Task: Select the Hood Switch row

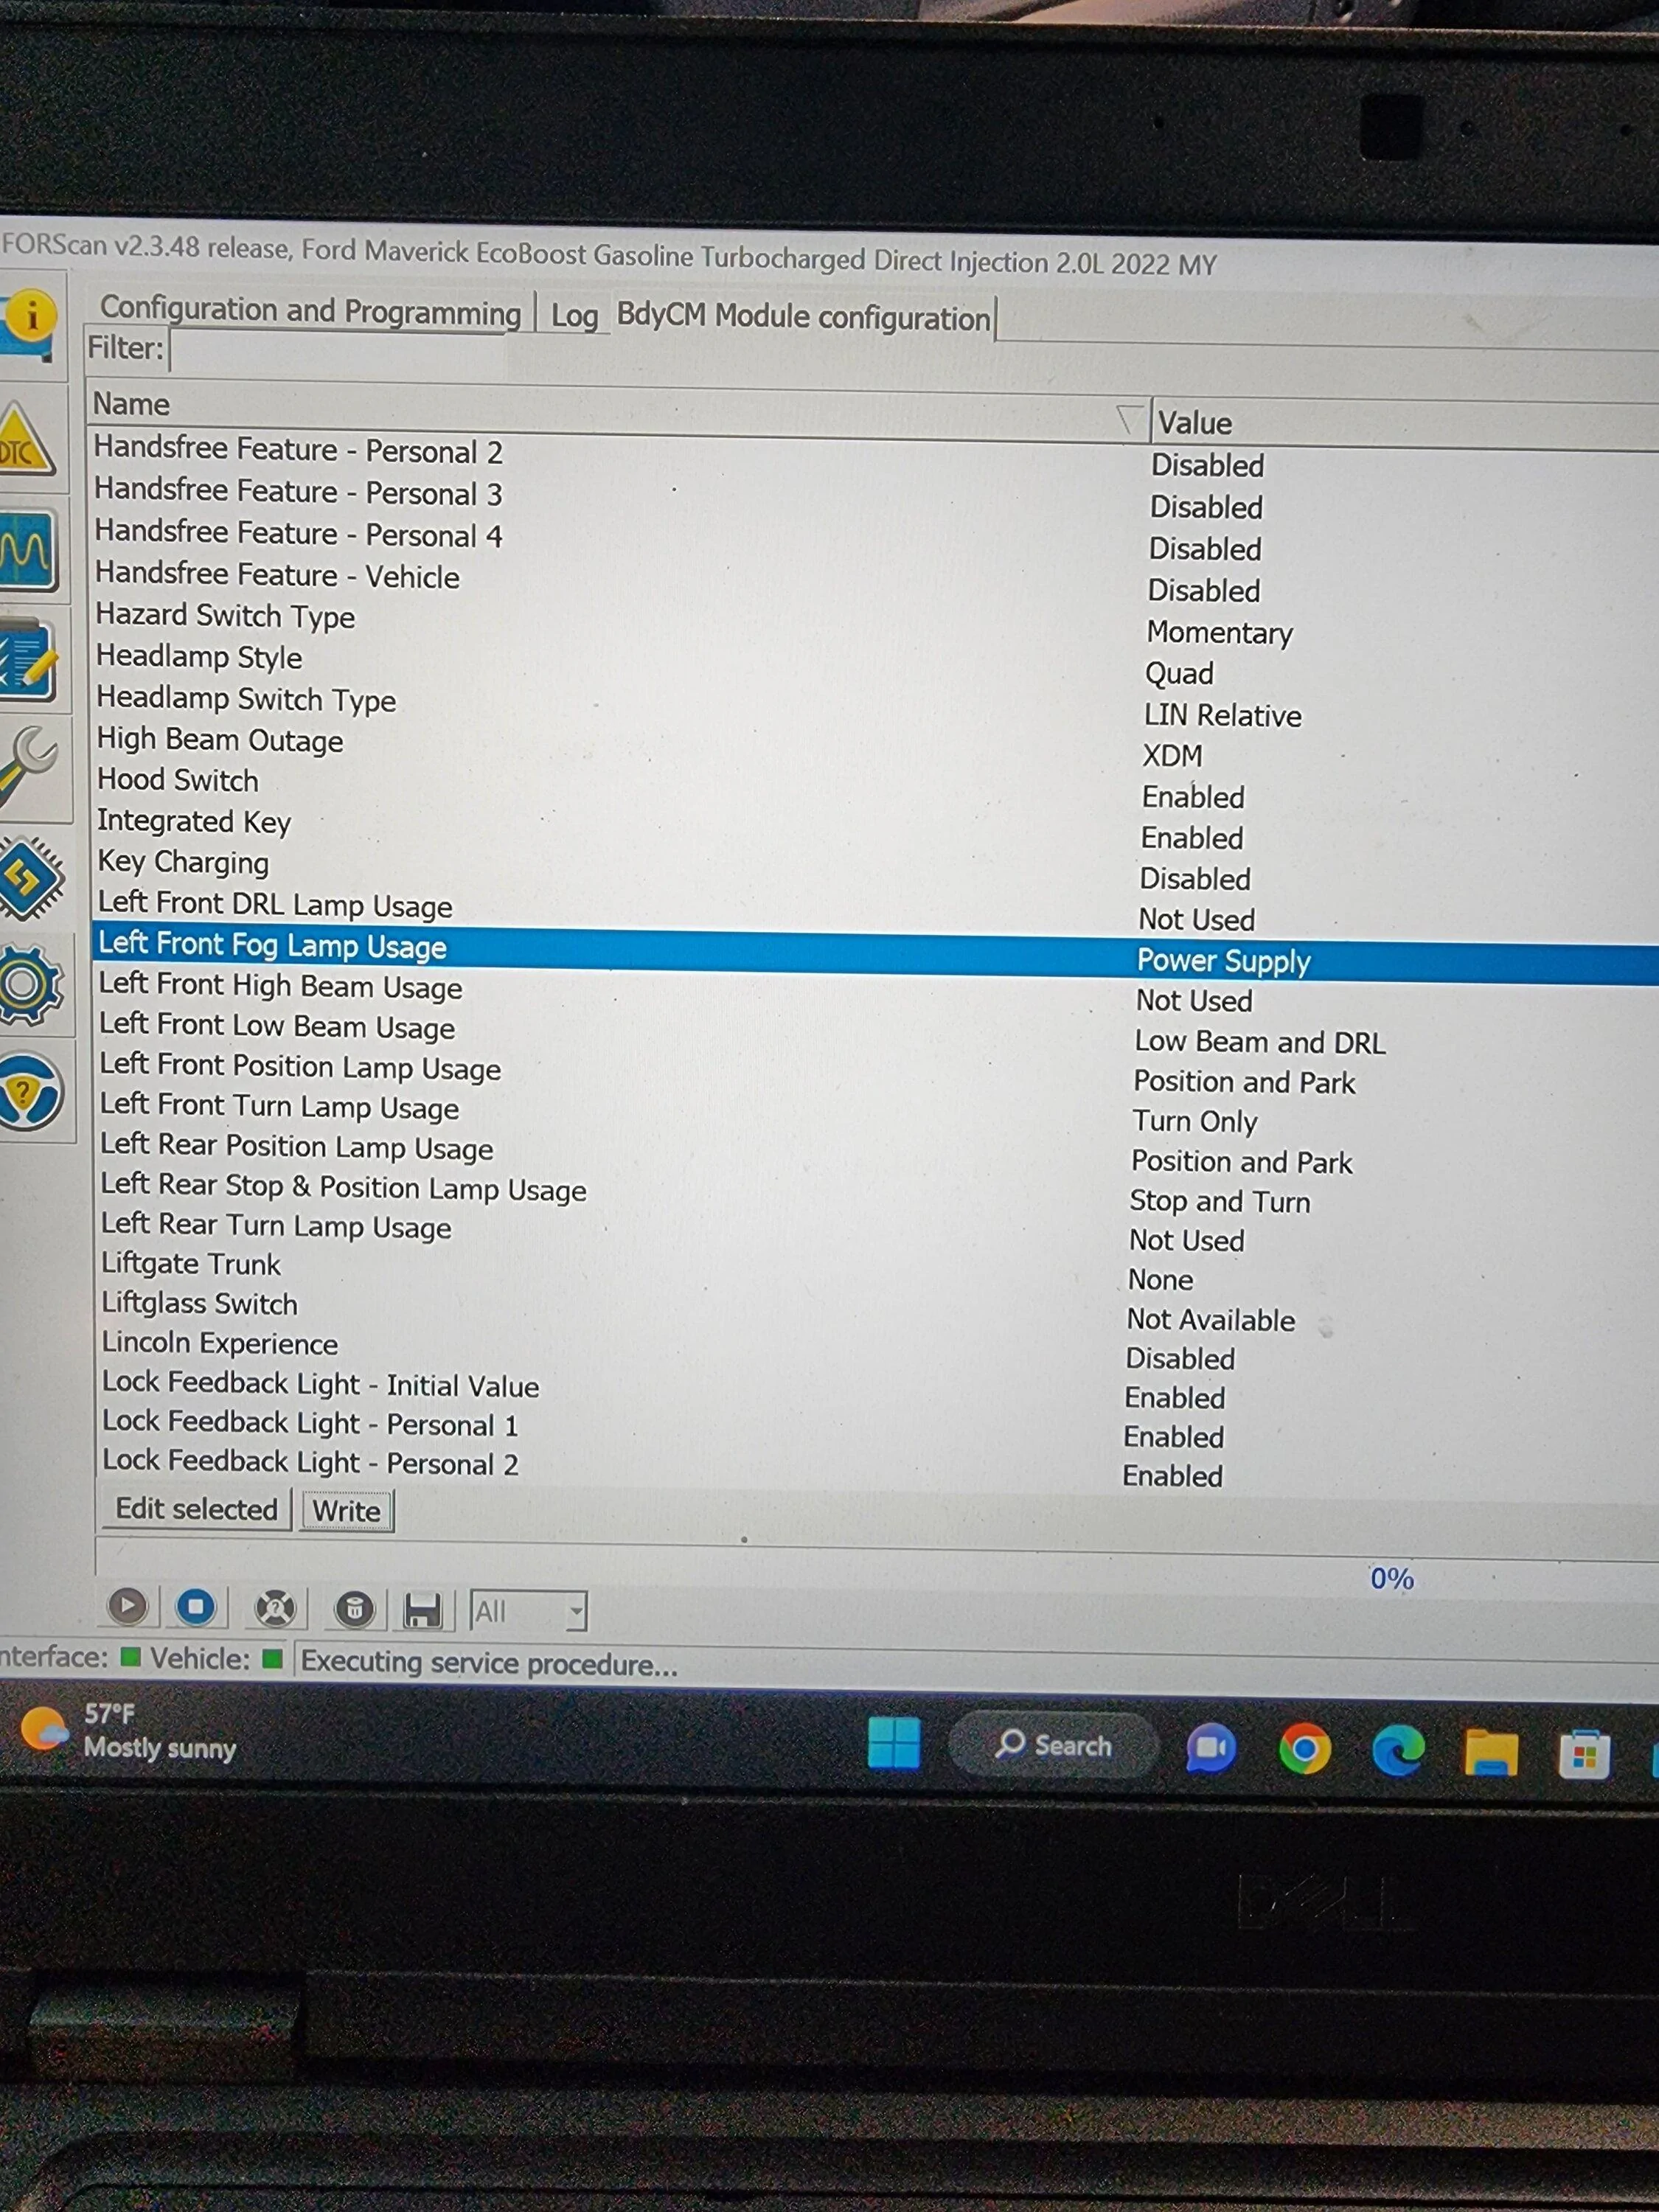Action: [875, 788]
